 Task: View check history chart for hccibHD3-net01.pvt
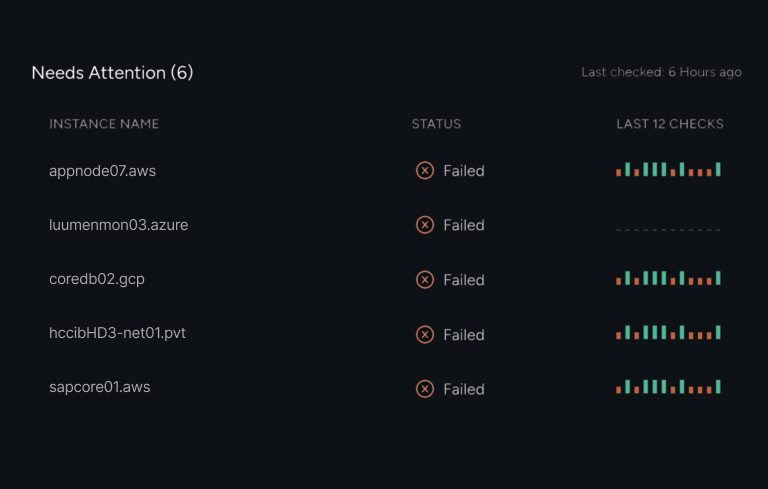[668, 332]
